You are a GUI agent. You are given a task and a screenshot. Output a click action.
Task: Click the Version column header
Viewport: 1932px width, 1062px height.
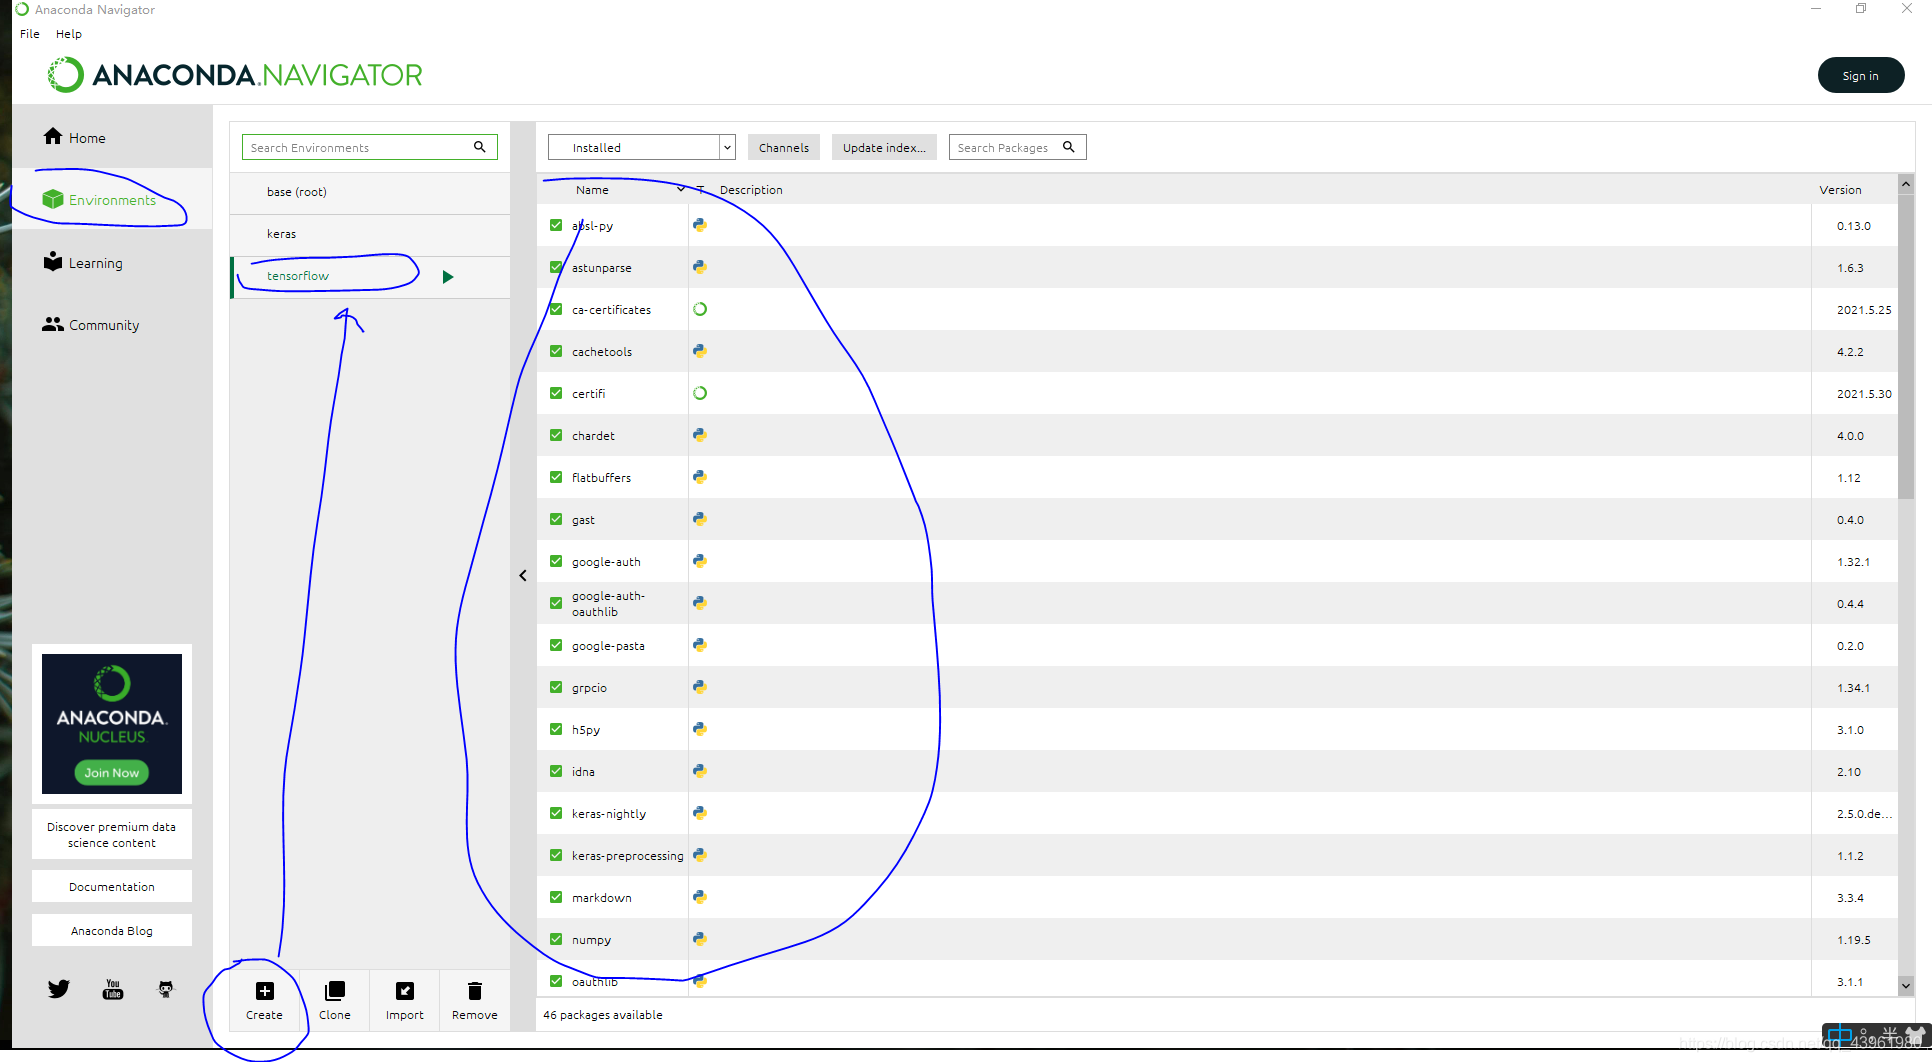tap(1840, 189)
